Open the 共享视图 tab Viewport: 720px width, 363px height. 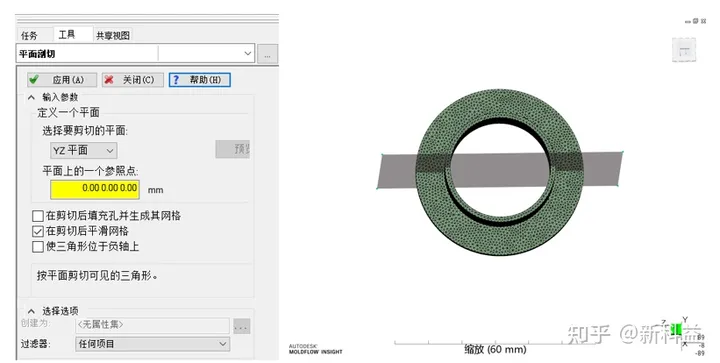tap(112, 35)
